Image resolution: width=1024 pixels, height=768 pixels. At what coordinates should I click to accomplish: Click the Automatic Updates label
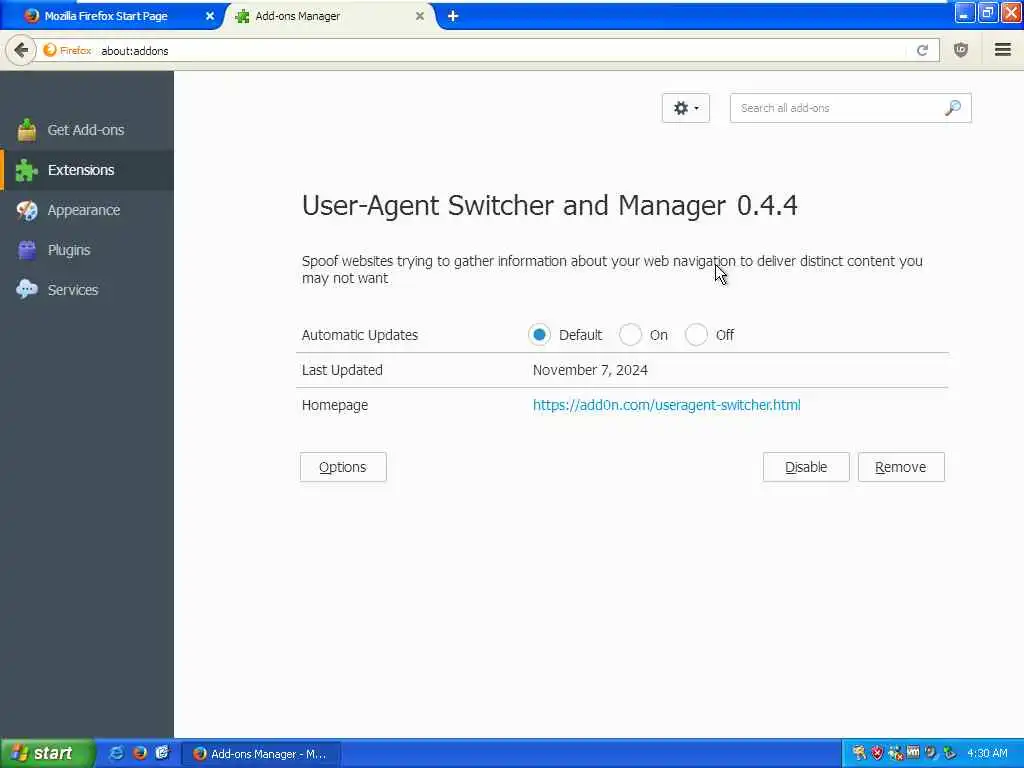[360, 335]
